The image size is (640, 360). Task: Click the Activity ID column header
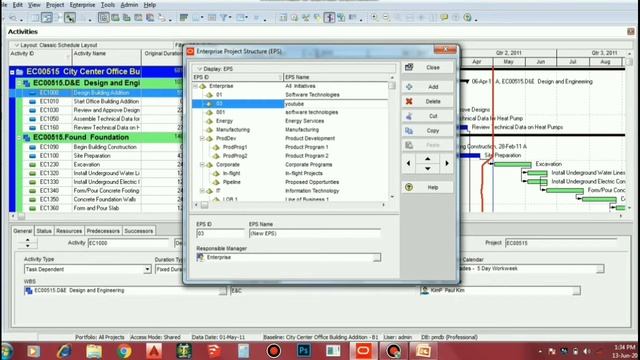point(40,58)
